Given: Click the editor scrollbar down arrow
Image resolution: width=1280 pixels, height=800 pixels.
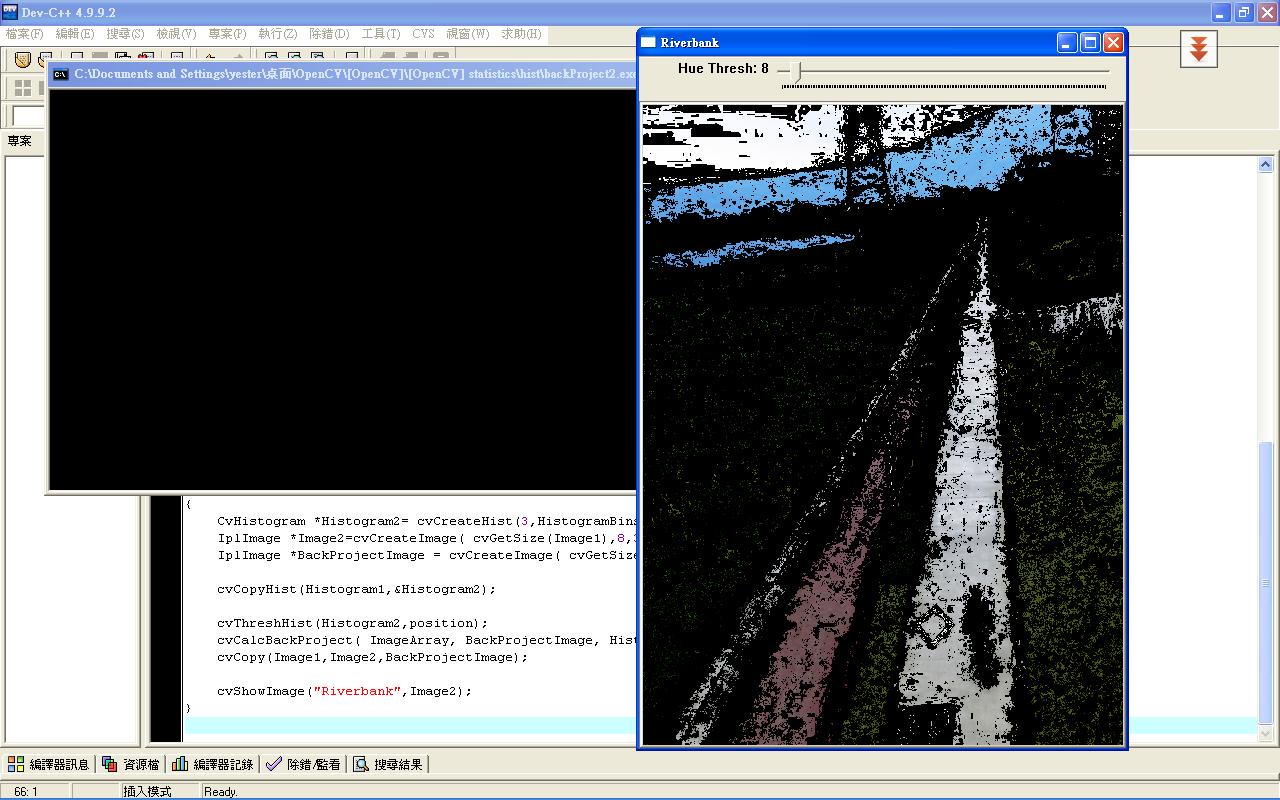Looking at the screenshot, I should [1265, 734].
